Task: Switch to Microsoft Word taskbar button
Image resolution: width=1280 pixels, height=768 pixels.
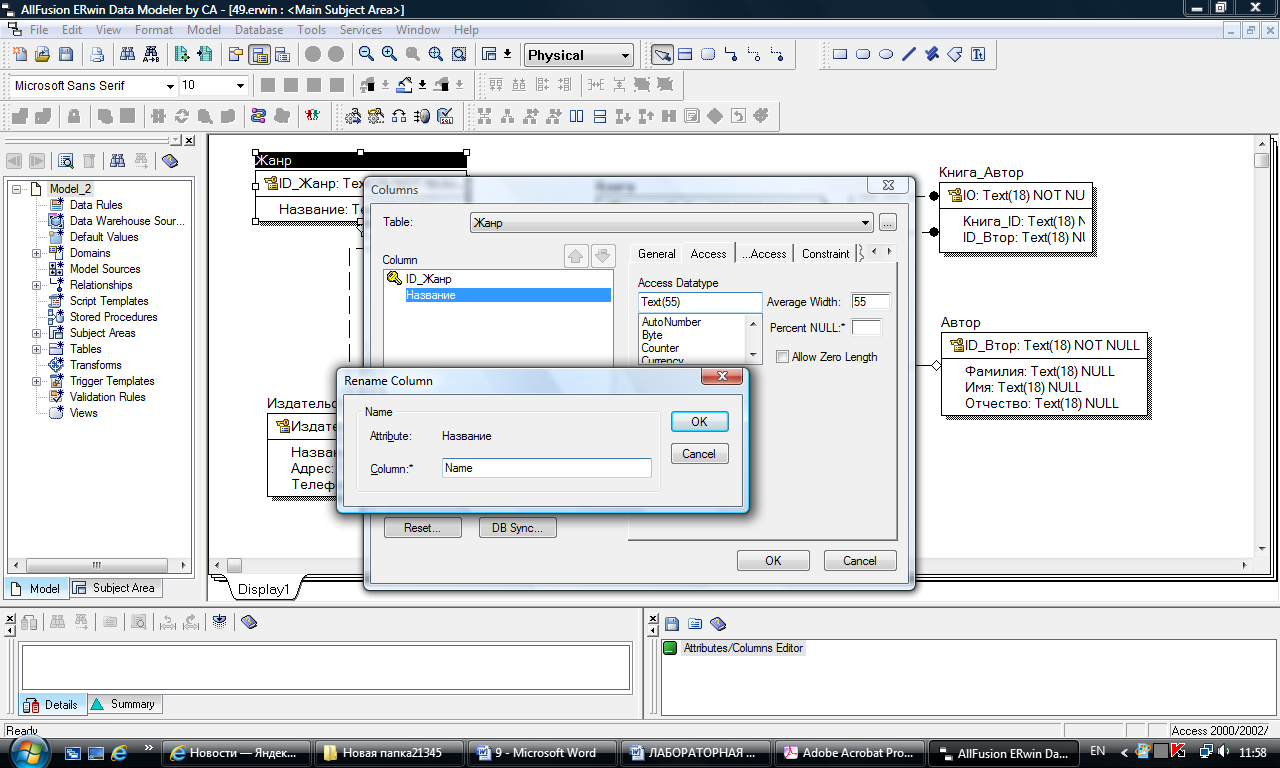Action: click(x=544, y=753)
